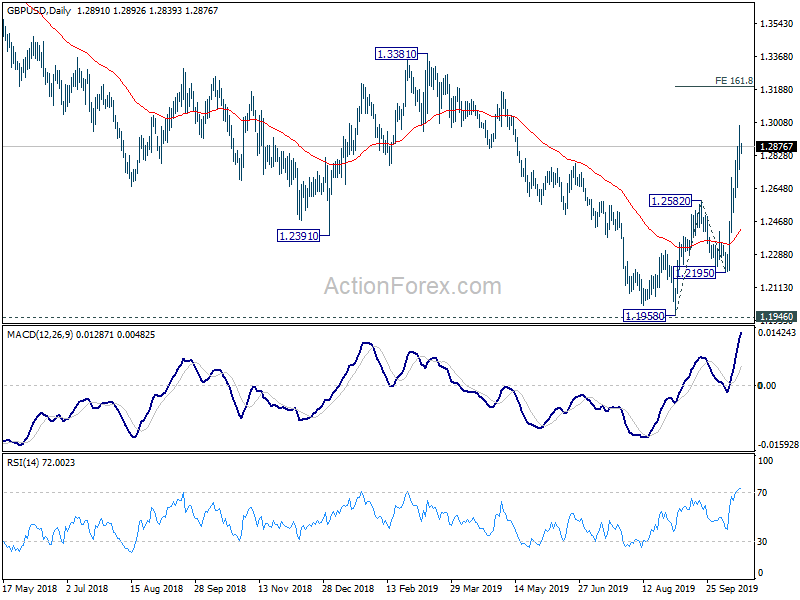Click the 29 Mar 2019 date label
Viewport: 800px width, 600px height.
point(477,588)
